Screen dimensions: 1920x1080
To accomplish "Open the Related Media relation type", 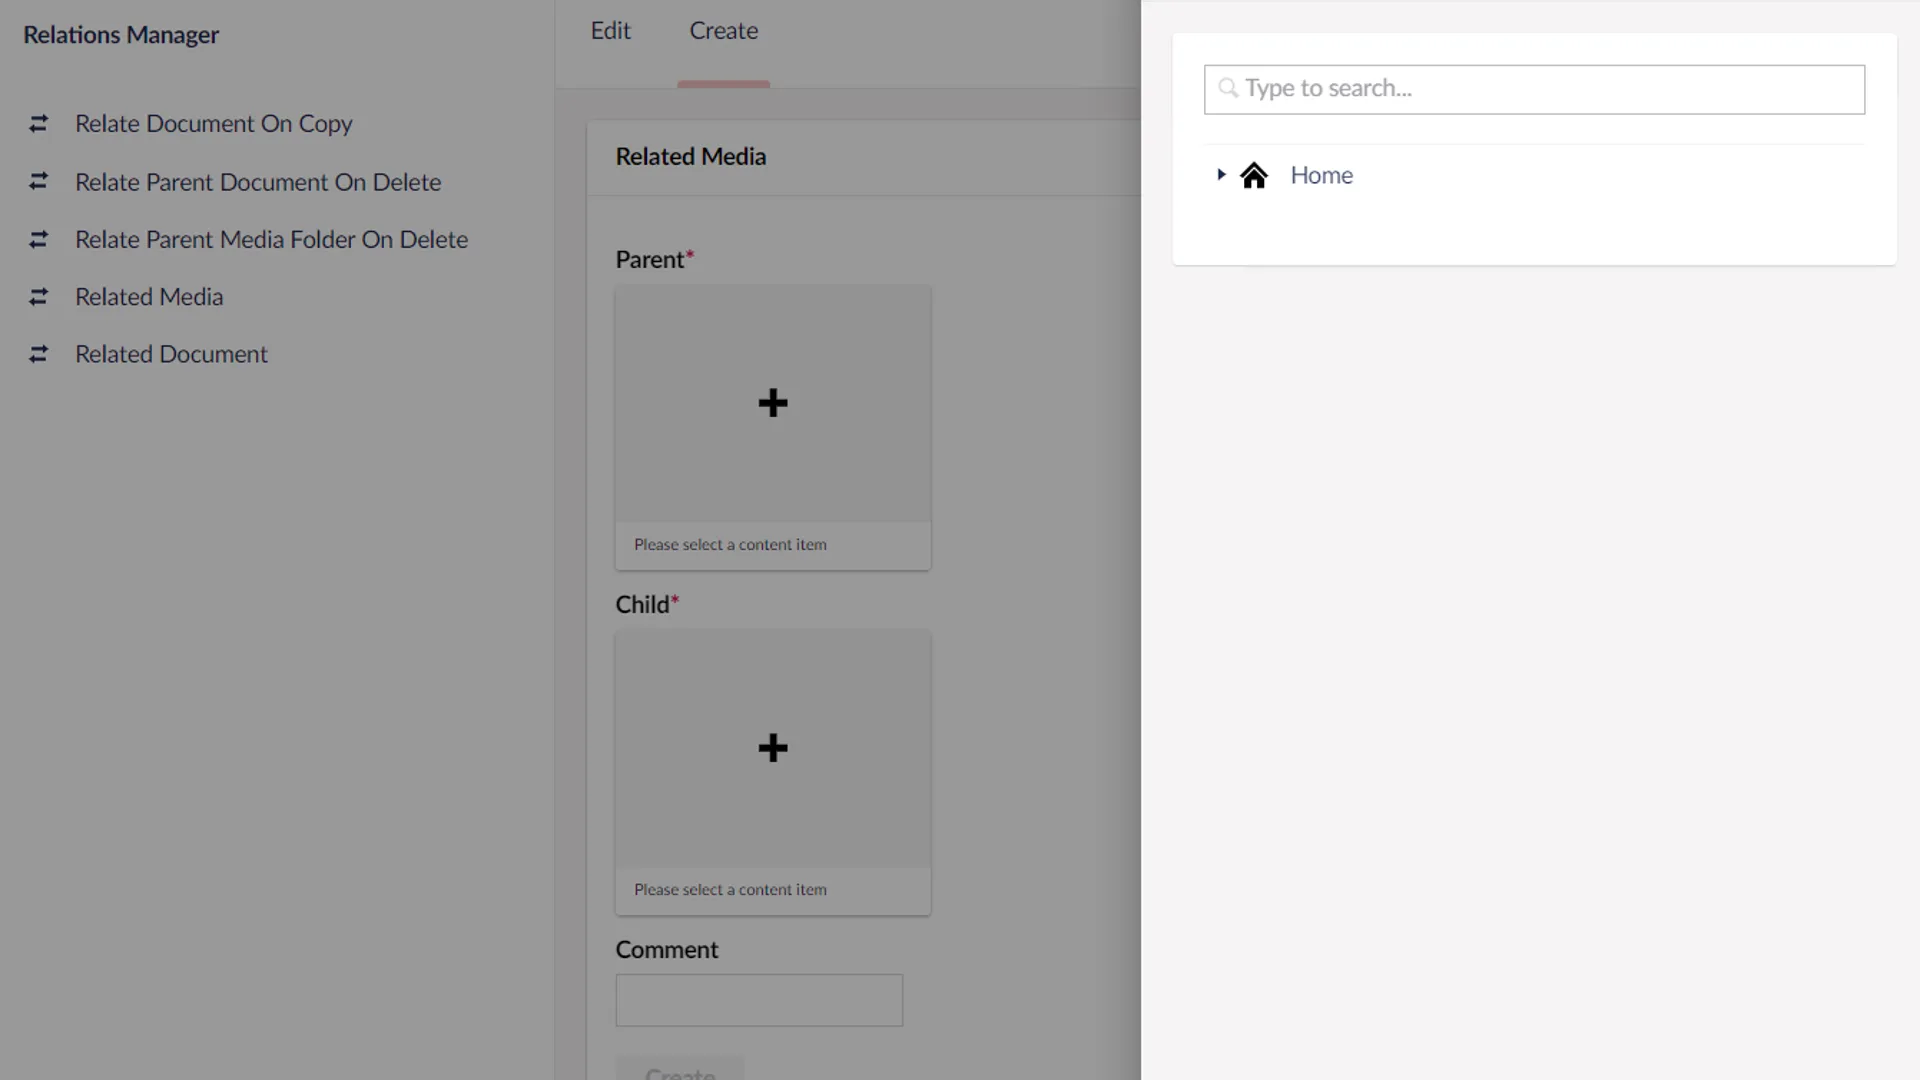I will click(149, 297).
